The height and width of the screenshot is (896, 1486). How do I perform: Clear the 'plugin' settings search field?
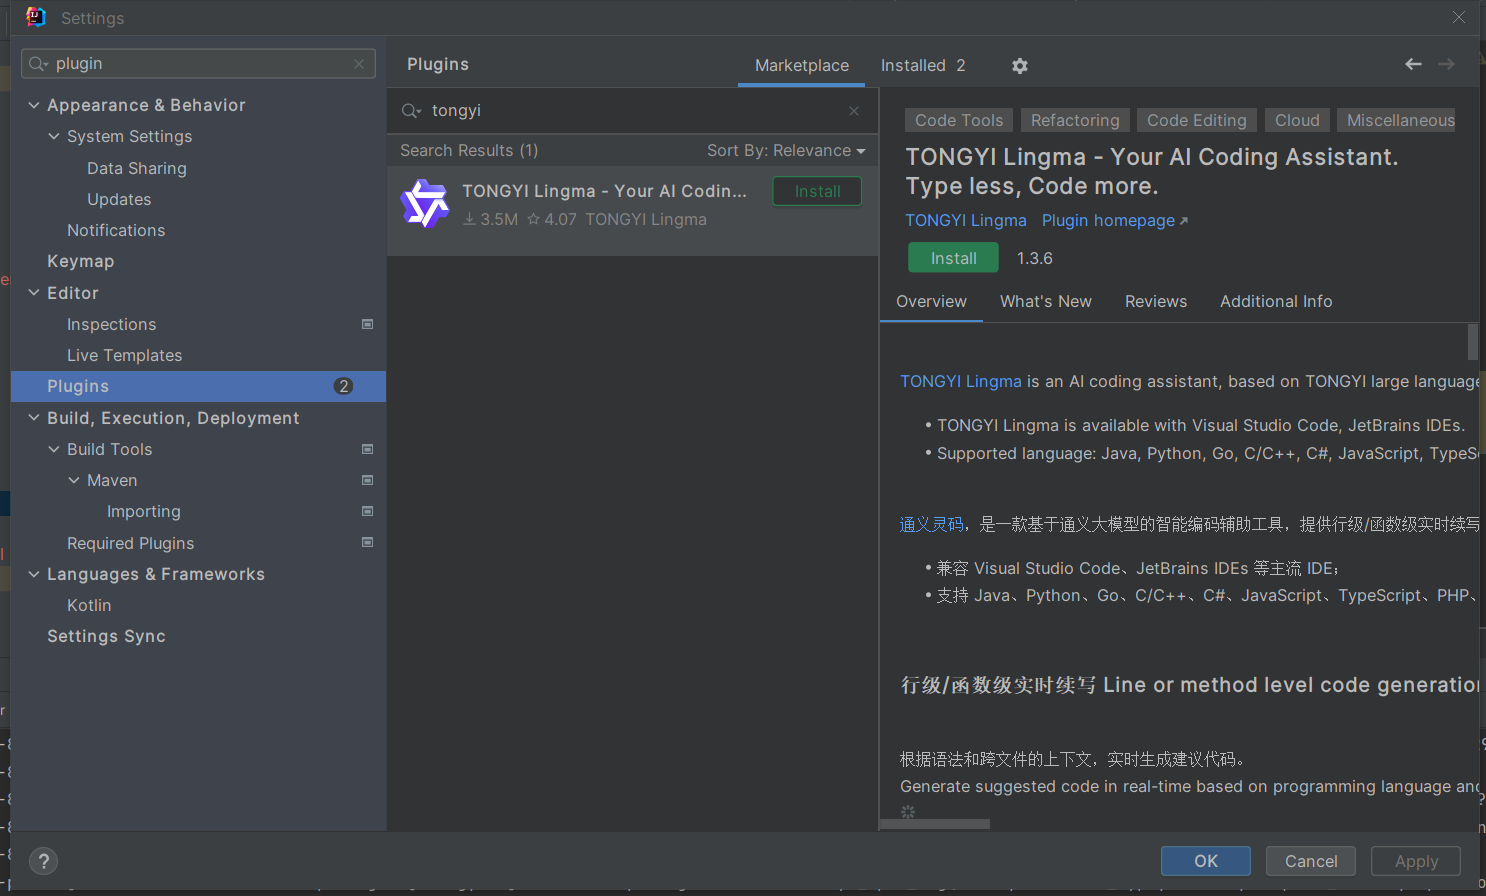click(x=359, y=64)
